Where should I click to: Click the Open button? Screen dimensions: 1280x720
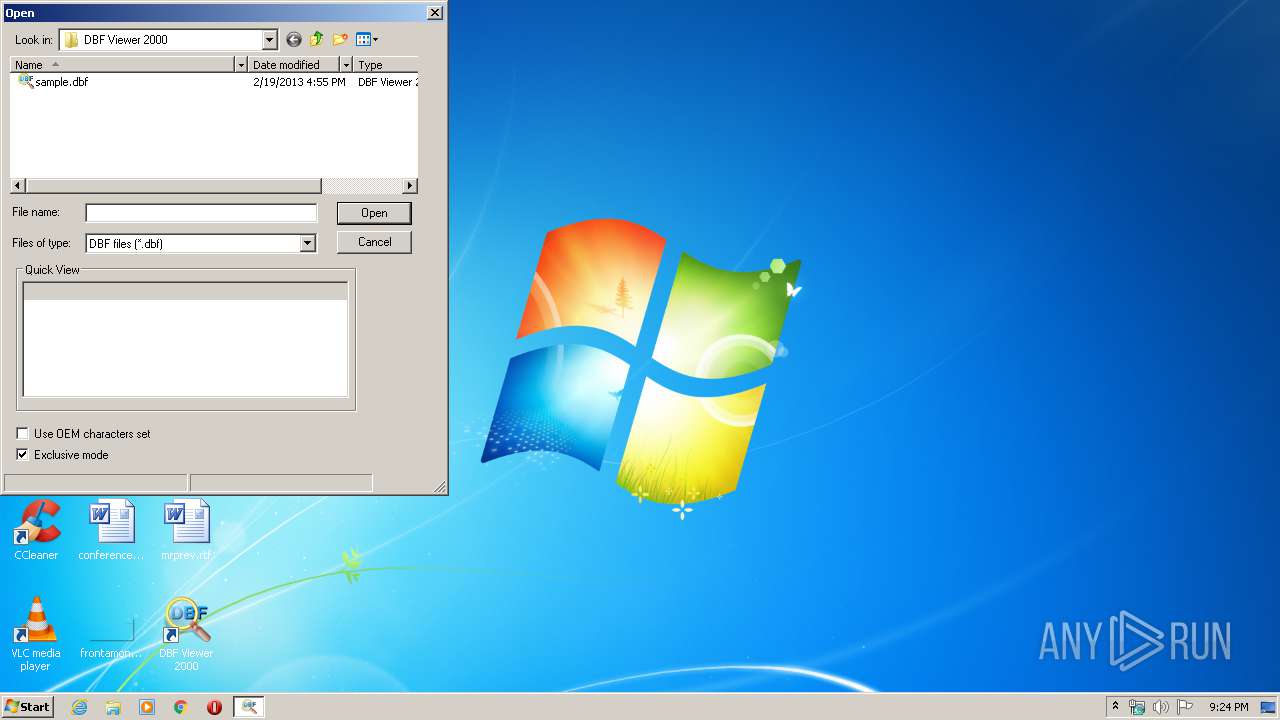point(374,213)
